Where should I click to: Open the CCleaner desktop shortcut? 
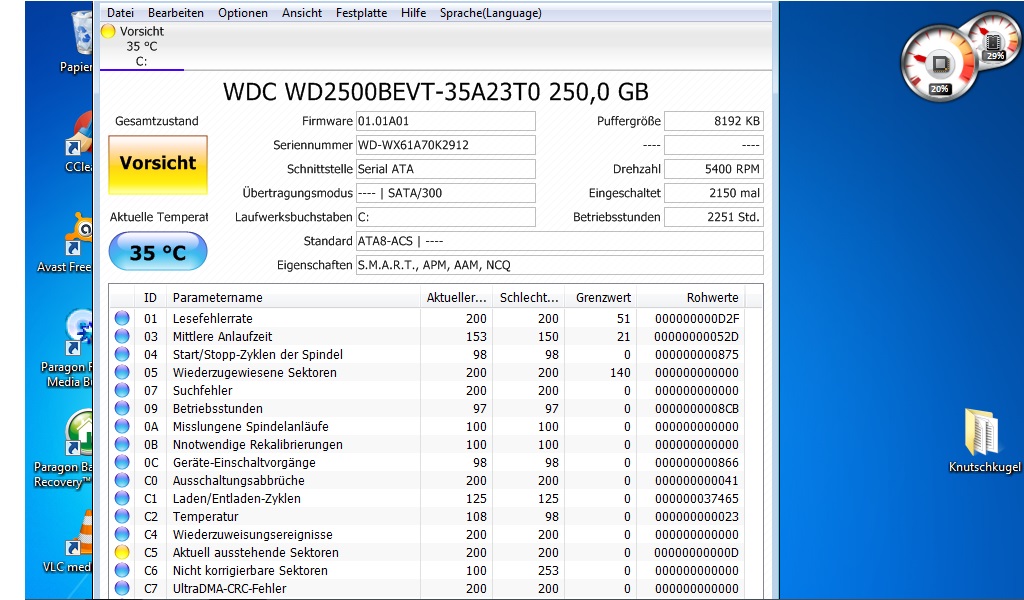pos(80,142)
